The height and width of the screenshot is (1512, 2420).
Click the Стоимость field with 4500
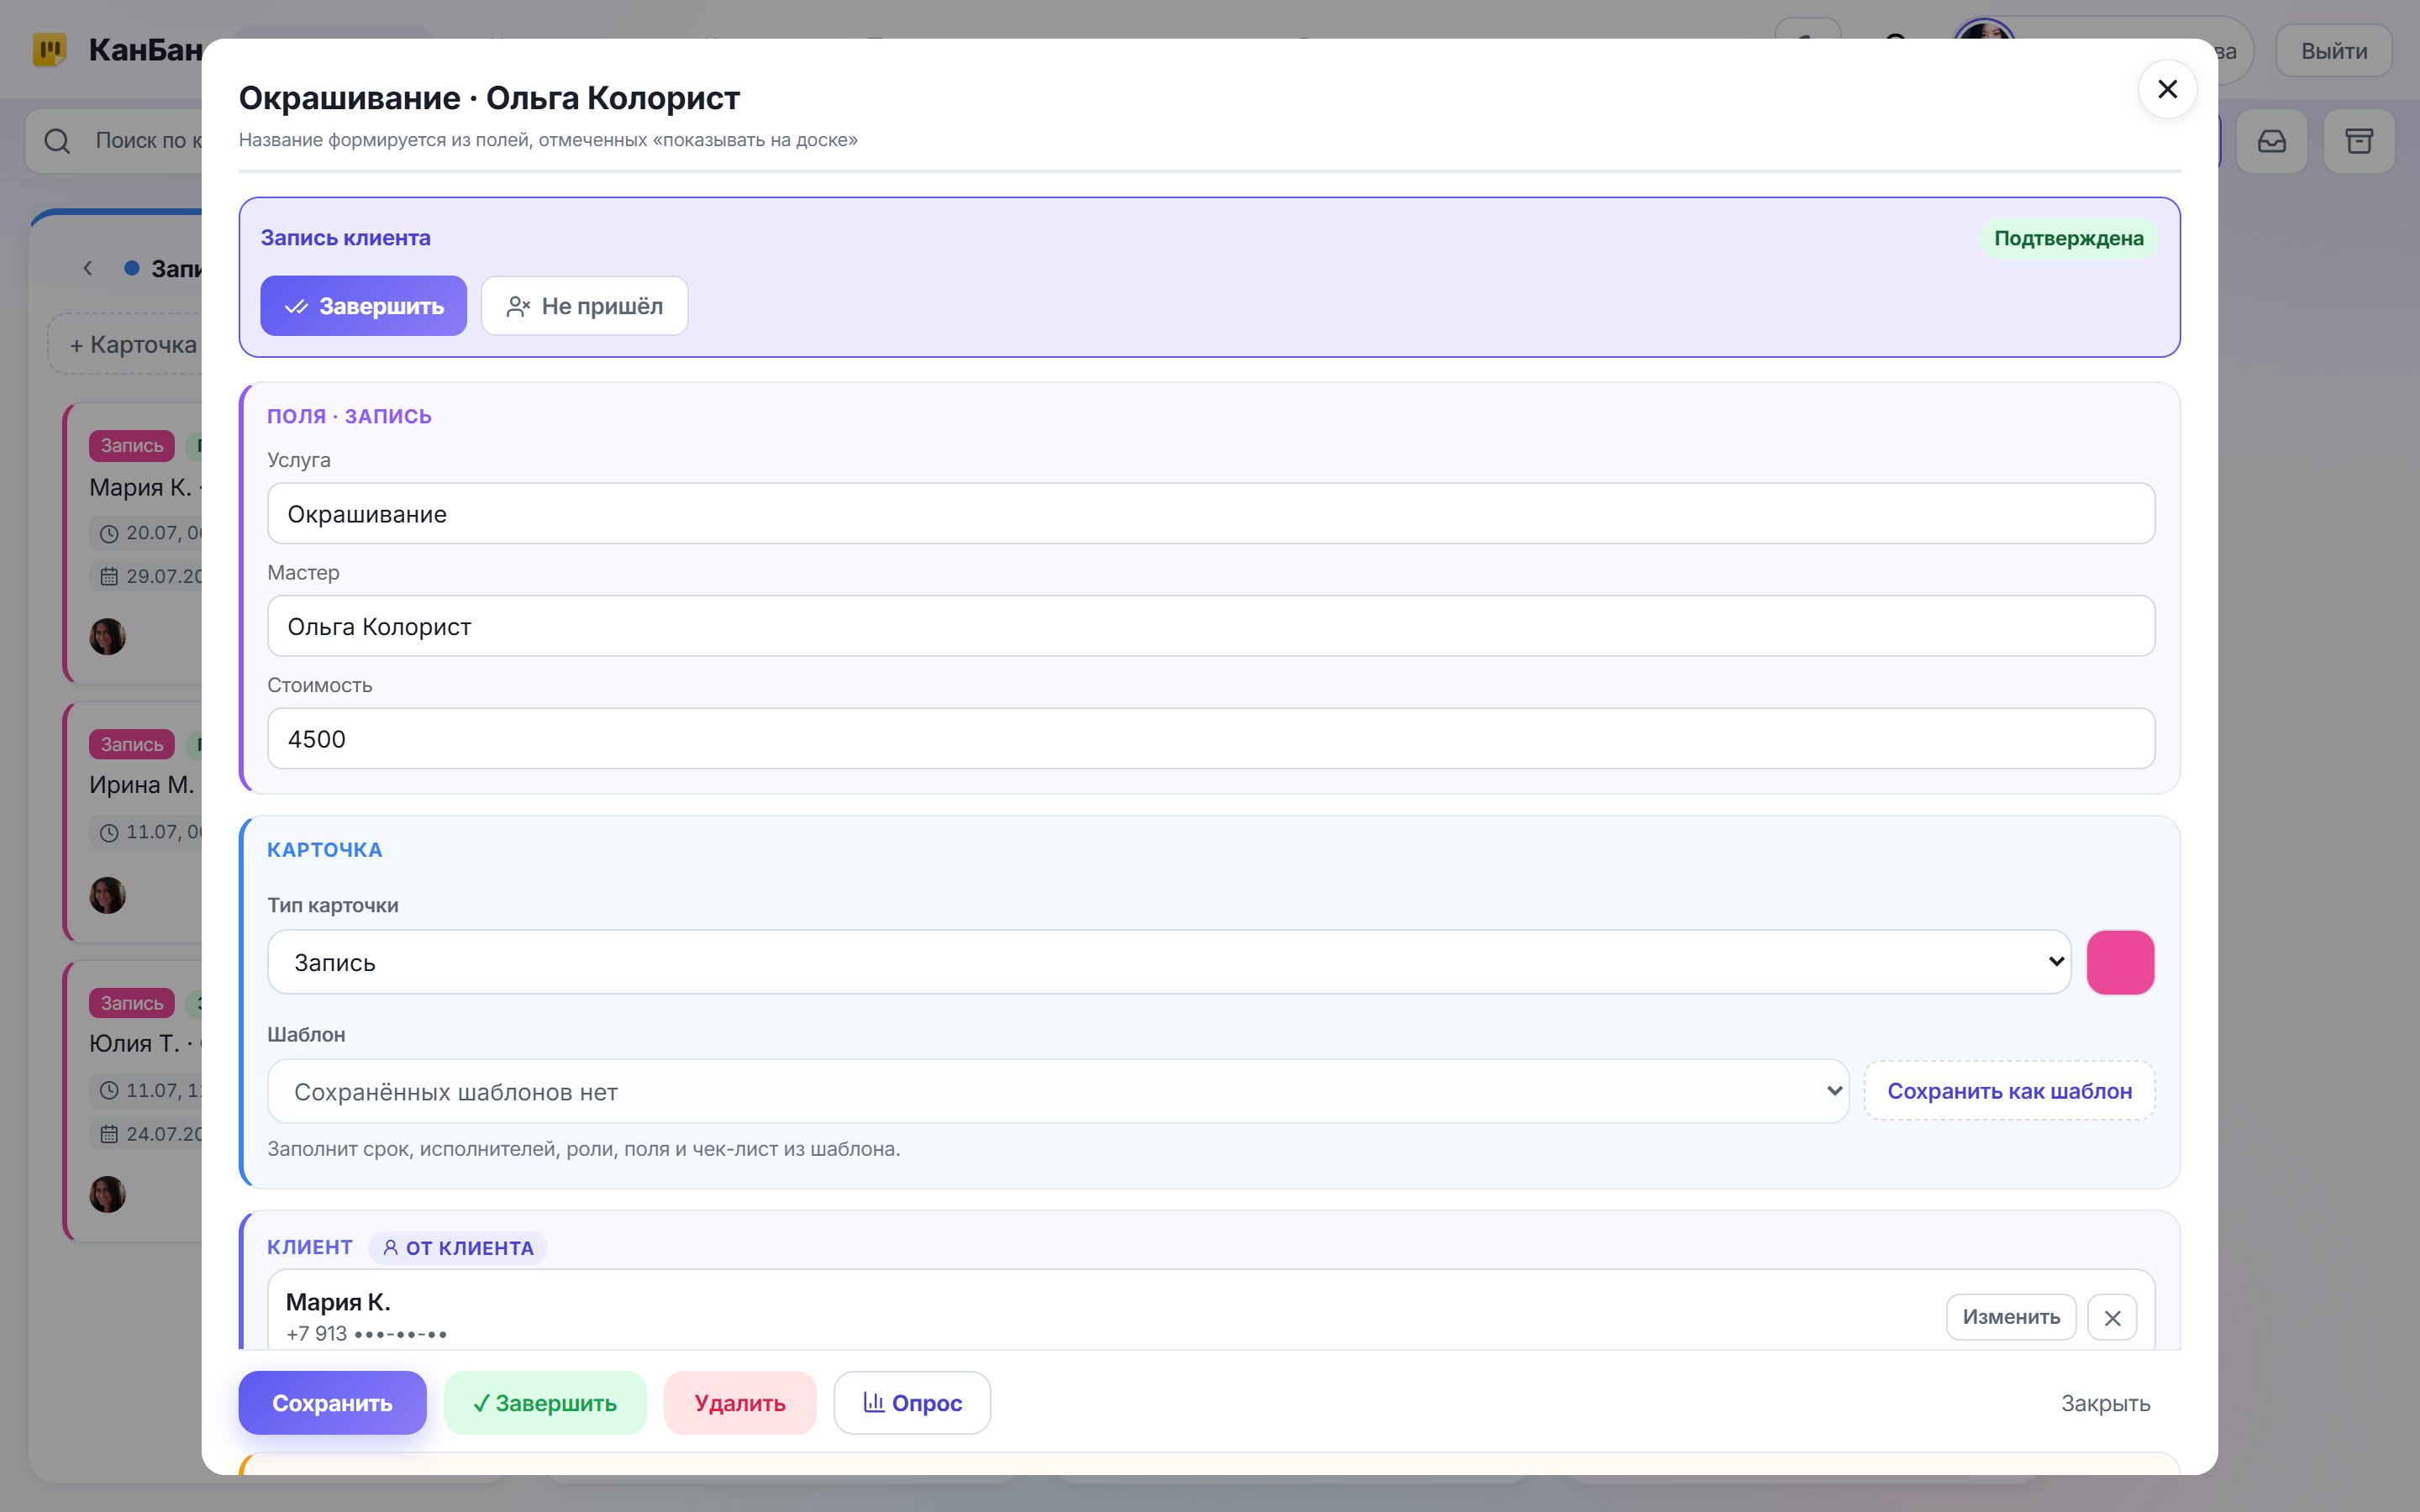click(x=1210, y=739)
